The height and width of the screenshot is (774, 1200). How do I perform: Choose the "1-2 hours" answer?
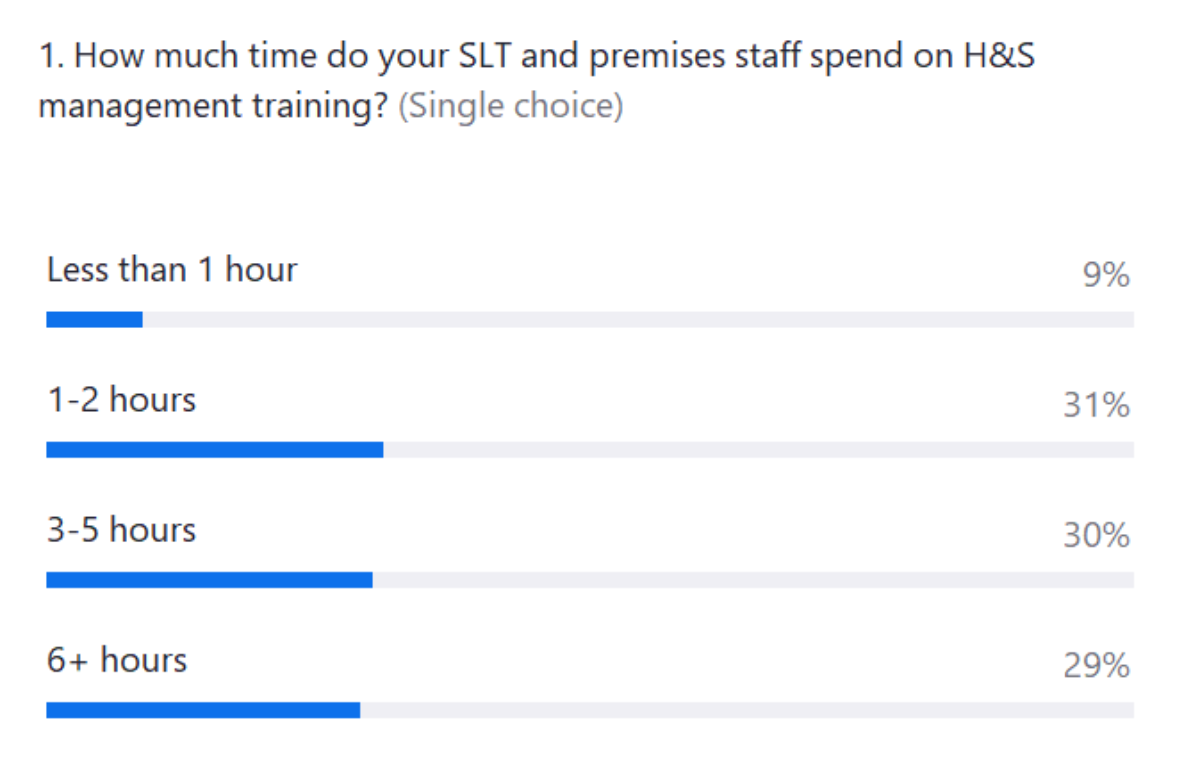click(x=121, y=400)
